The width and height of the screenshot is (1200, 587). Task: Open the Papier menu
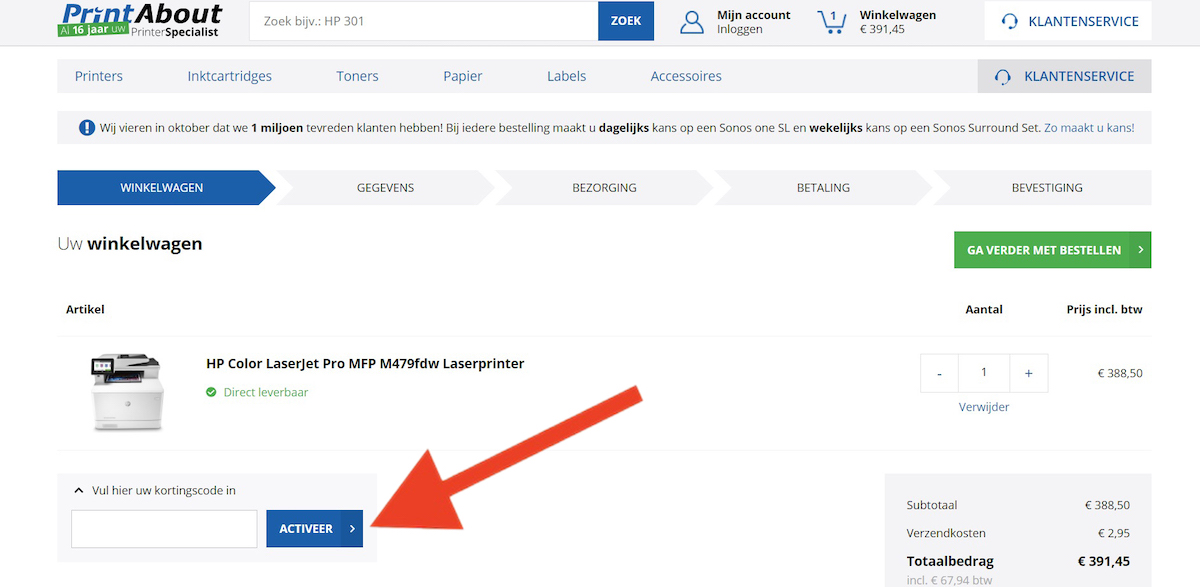(463, 76)
